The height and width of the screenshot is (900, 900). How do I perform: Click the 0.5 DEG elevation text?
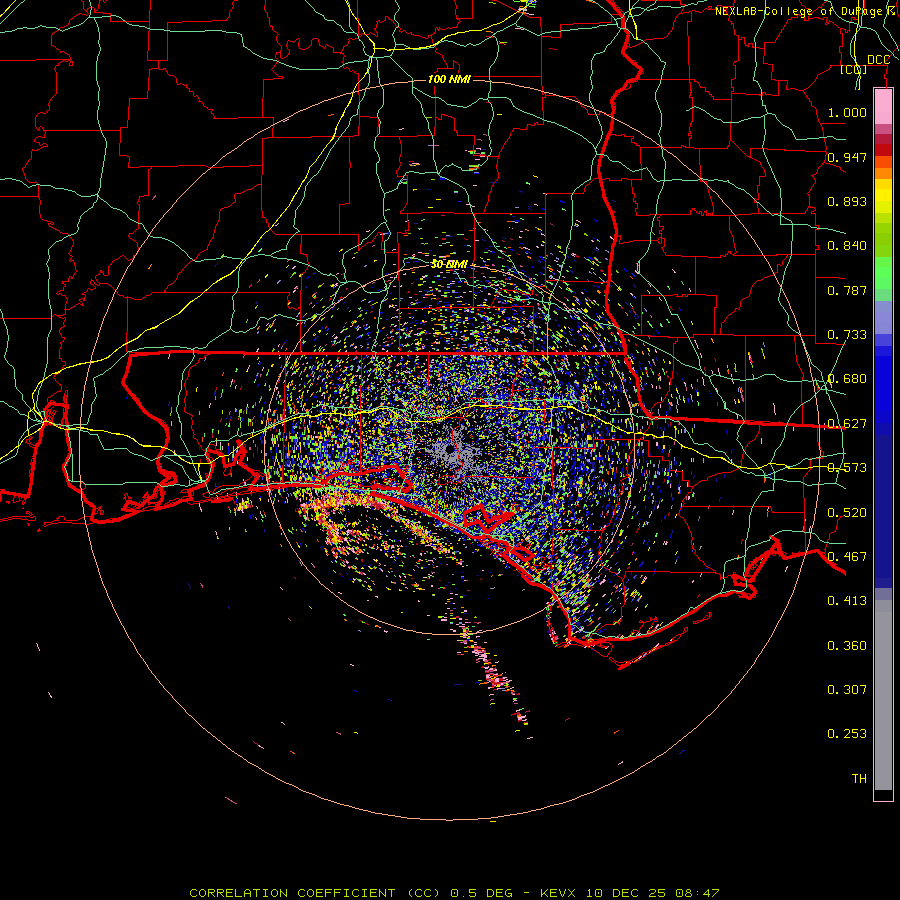(480, 893)
